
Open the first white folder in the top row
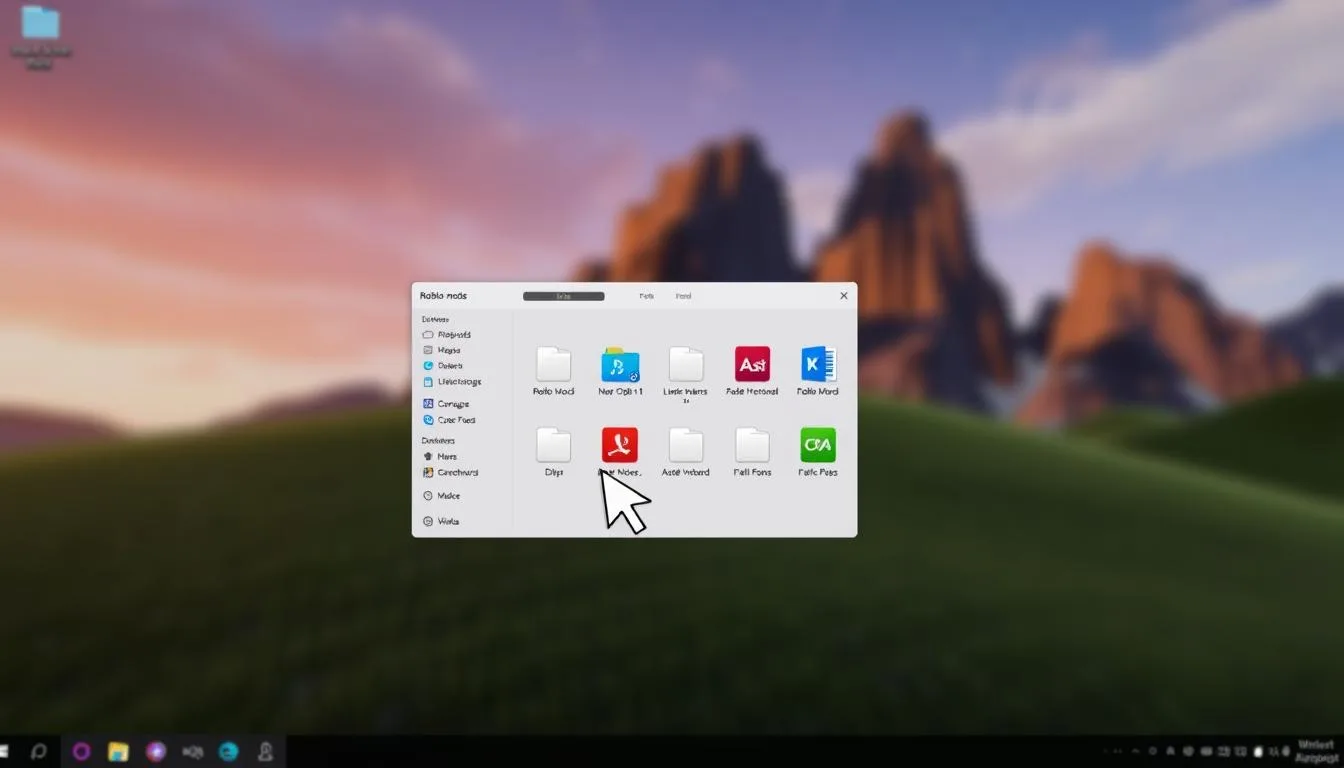pyautogui.click(x=553, y=365)
